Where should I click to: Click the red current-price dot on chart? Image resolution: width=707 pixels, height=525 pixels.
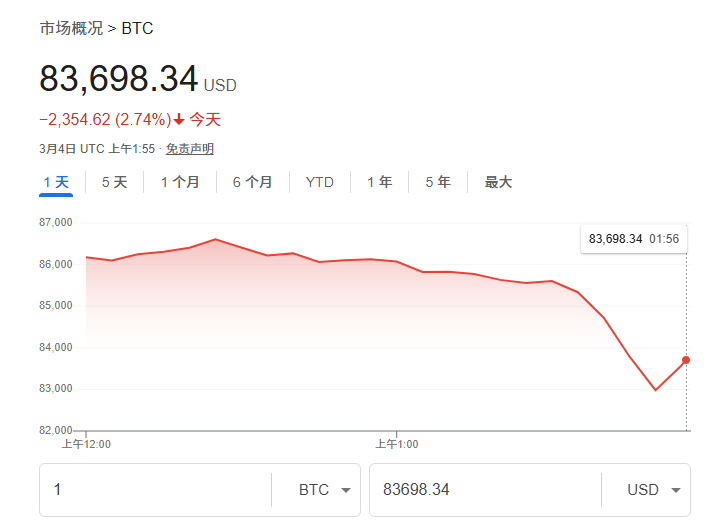coord(686,360)
